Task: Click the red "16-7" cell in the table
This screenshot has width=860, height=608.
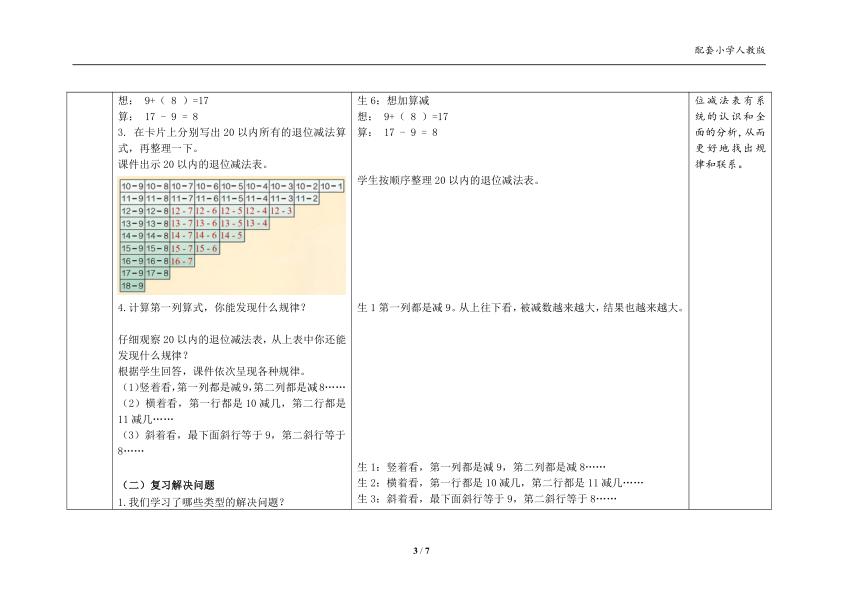Action: 182,261
